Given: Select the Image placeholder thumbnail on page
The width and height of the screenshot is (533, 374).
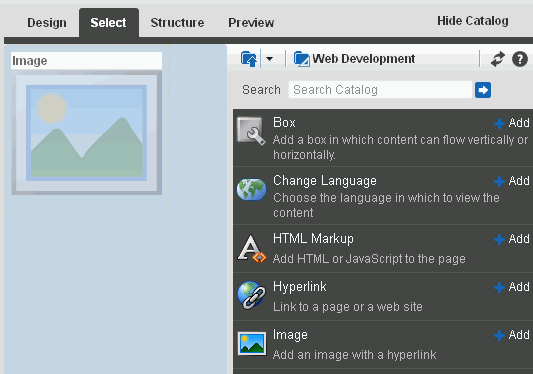Looking at the screenshot, I should 87,133.
